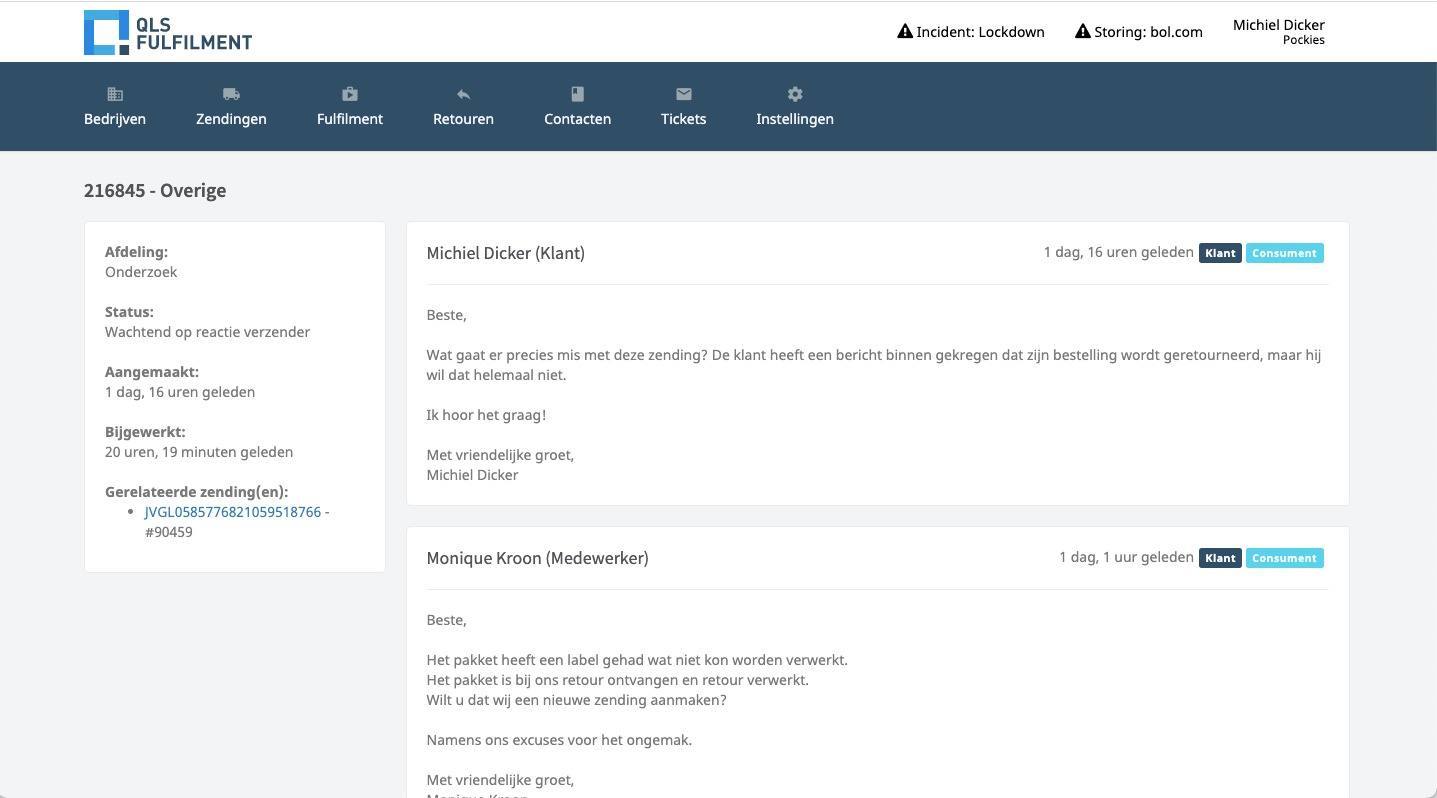Open the Incident: Lockdown warning
Image resolution: width=1437 pixels, height=798 pixels.
point(971,32)
